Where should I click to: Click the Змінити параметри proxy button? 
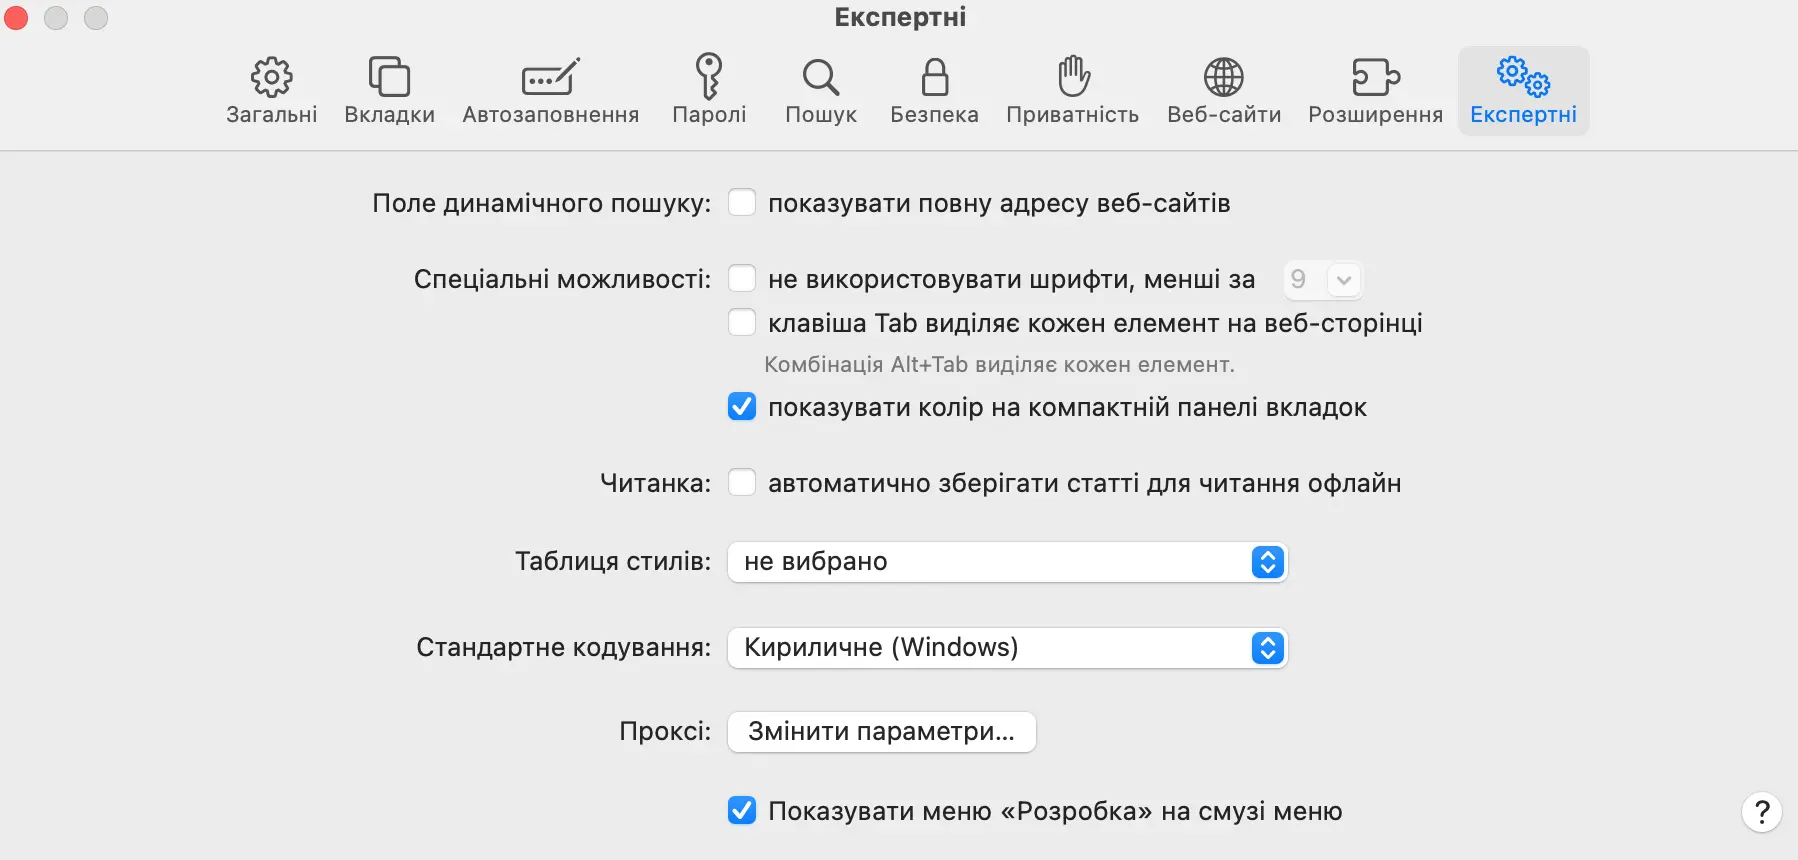(x=882, y=732)
